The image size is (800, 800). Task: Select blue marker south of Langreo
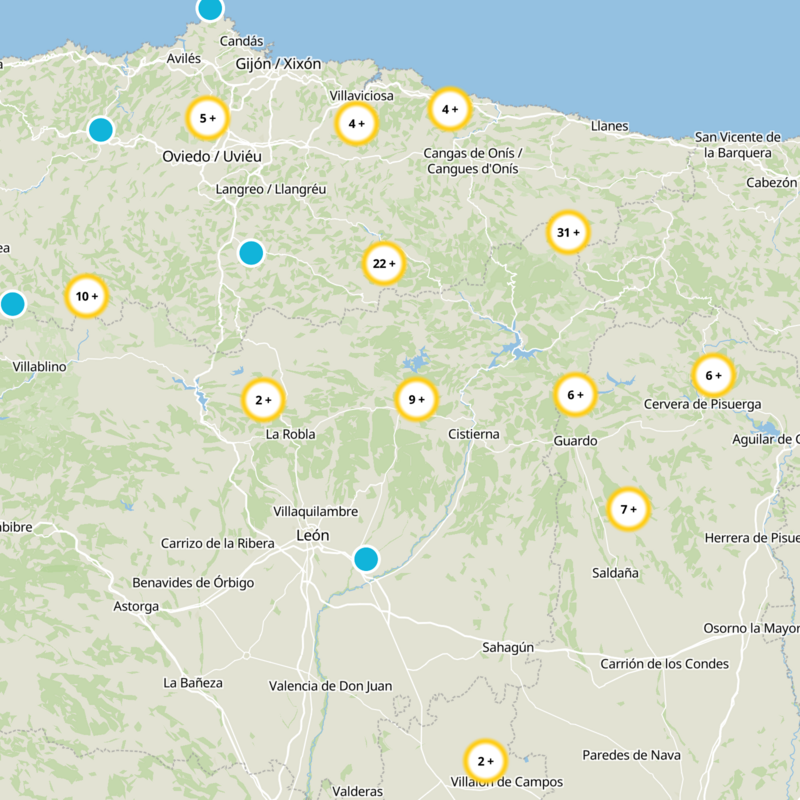click(251, 253)
